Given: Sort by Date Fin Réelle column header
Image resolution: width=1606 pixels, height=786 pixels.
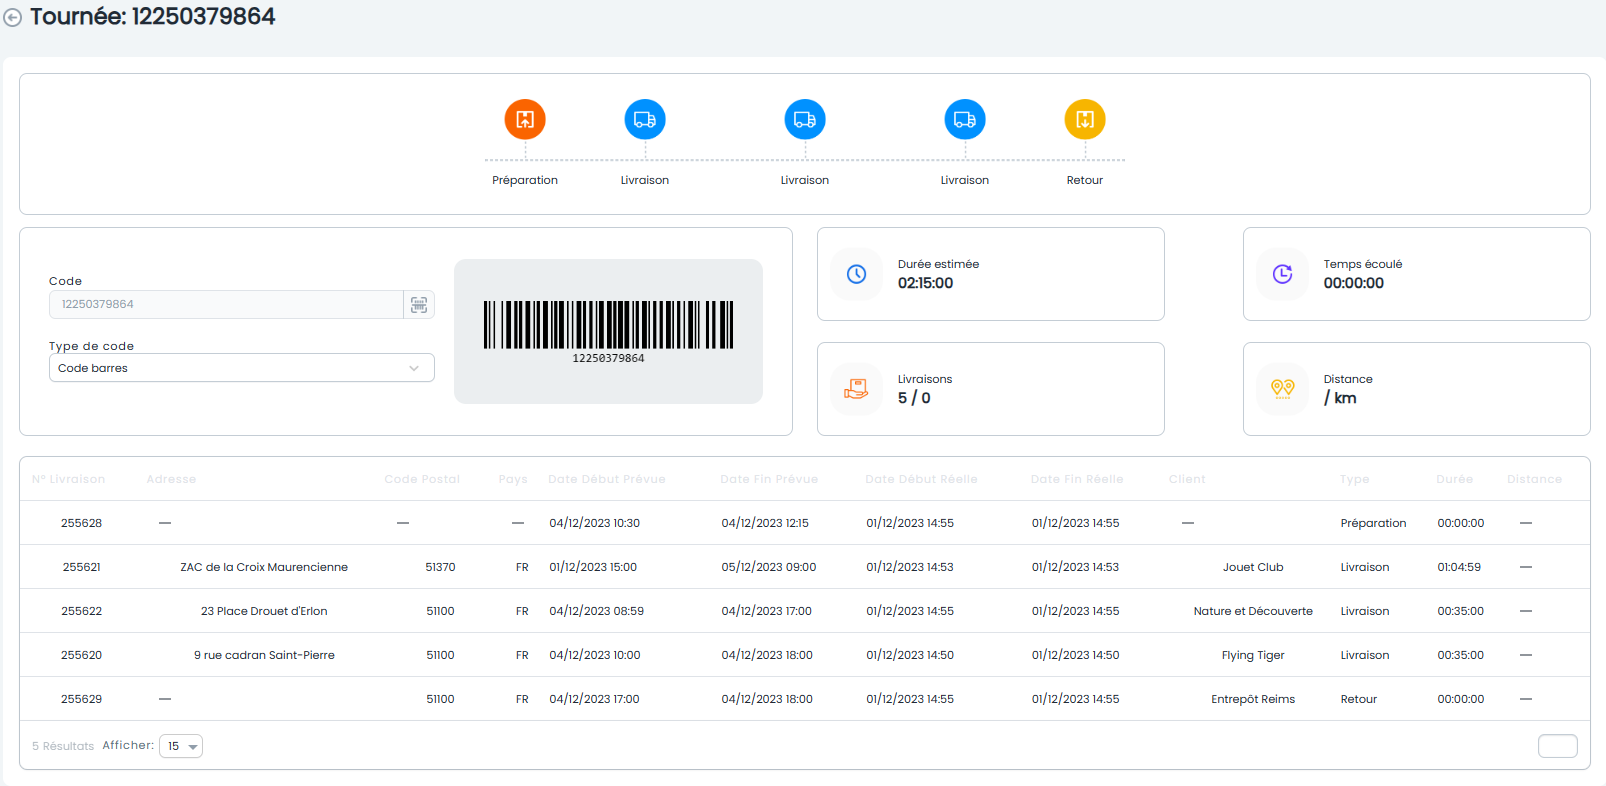Looking at the screenshot, I should [x=1077, y=479].
